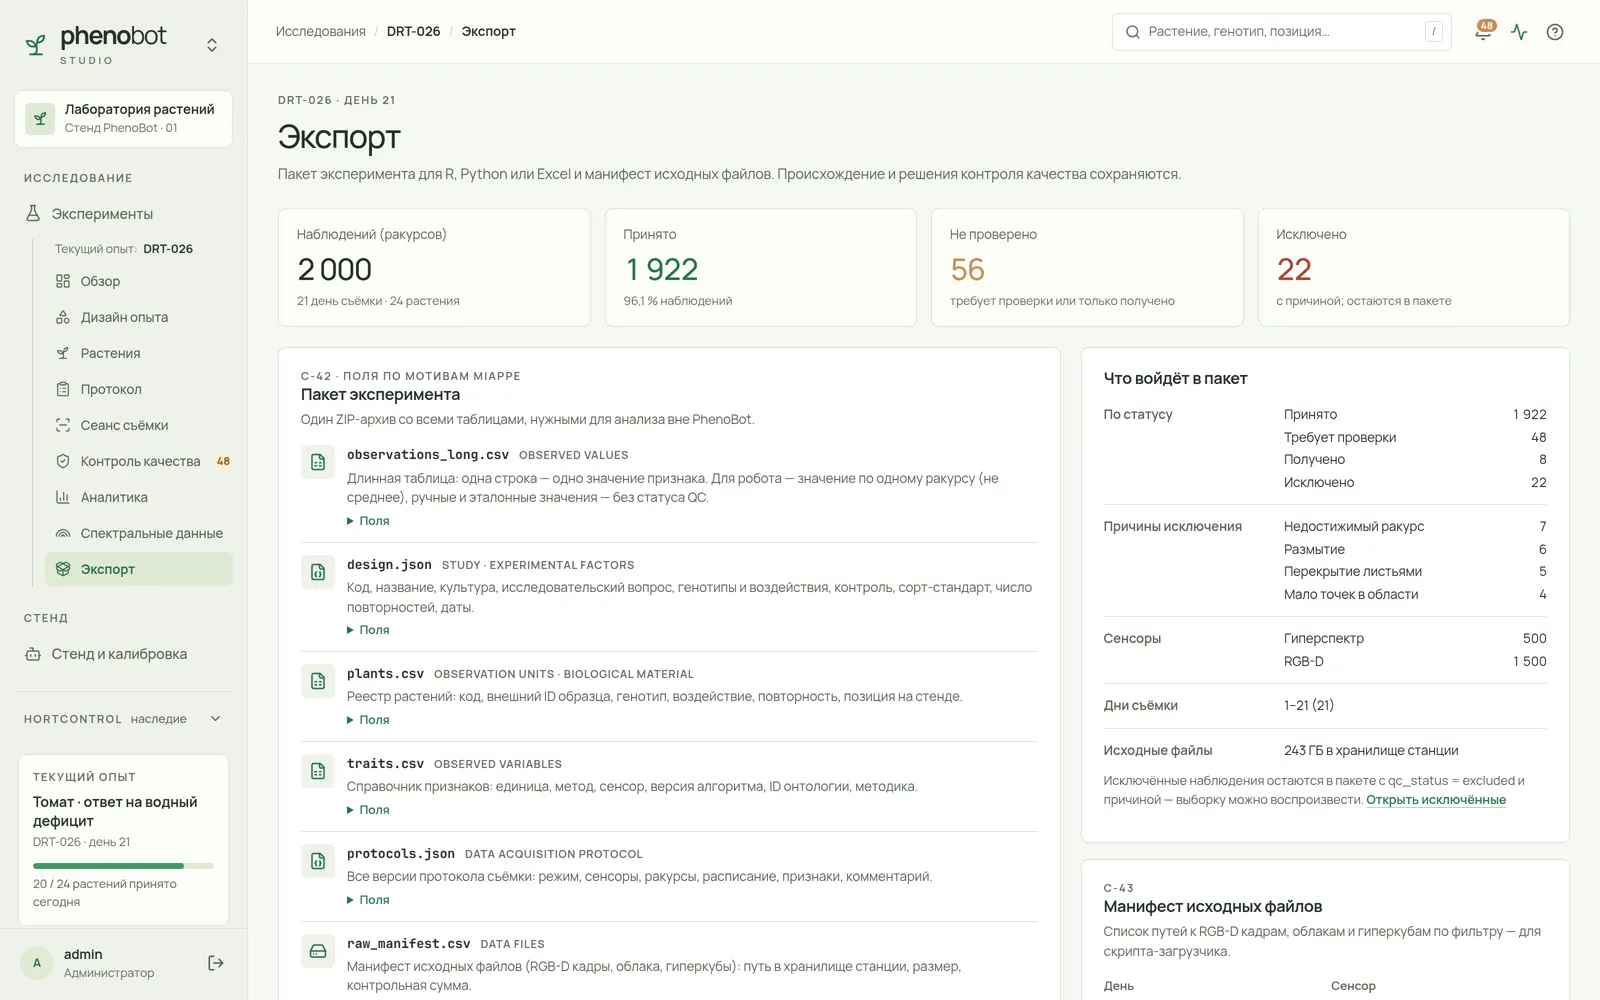Click the Перекрытие листьями reason row
This screenshot has height=1000, width=1600.
[x=1415, y=571]
